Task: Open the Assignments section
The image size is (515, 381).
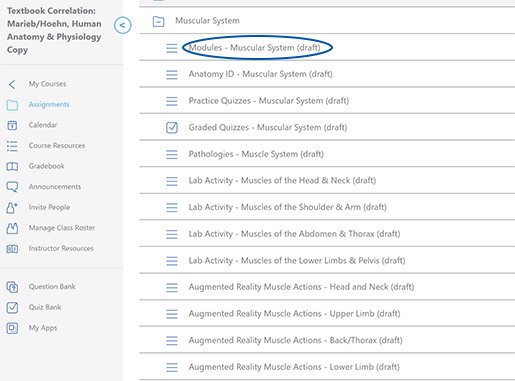Action: 49,105
